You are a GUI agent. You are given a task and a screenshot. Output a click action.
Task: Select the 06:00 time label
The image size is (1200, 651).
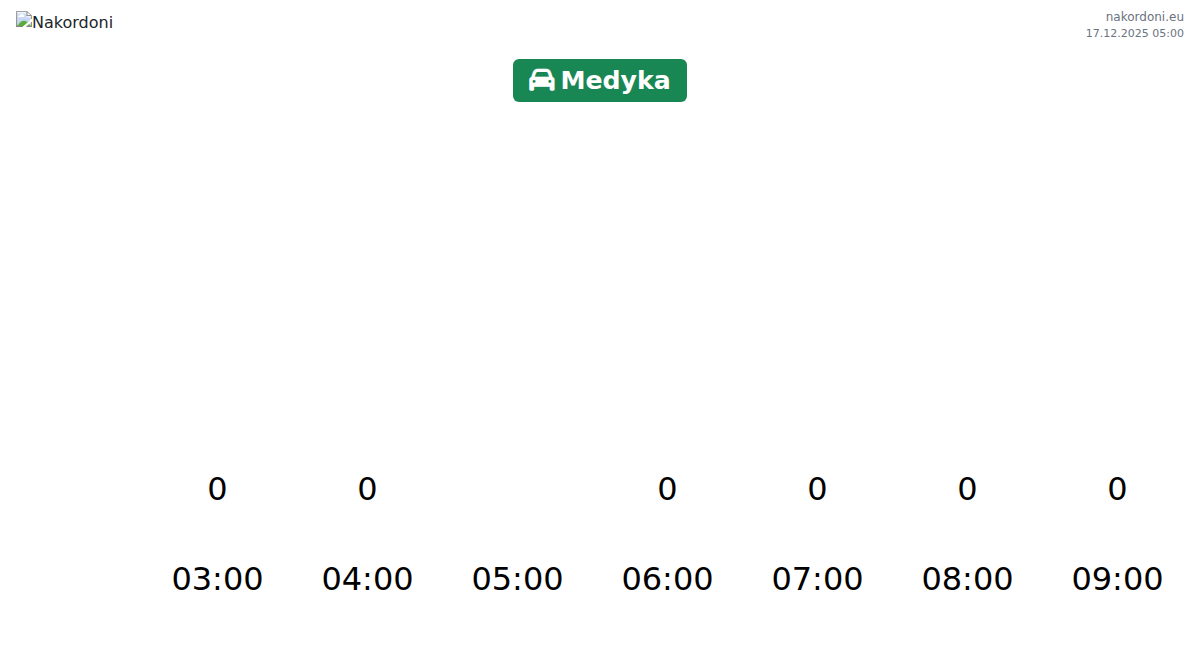point(667,579)
